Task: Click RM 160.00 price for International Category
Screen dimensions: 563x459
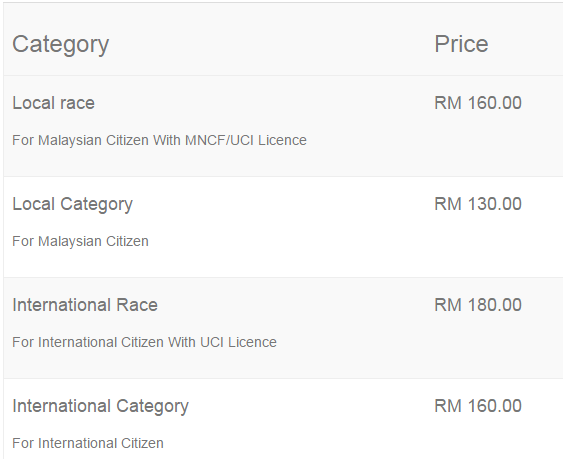Action: [478, 406]
